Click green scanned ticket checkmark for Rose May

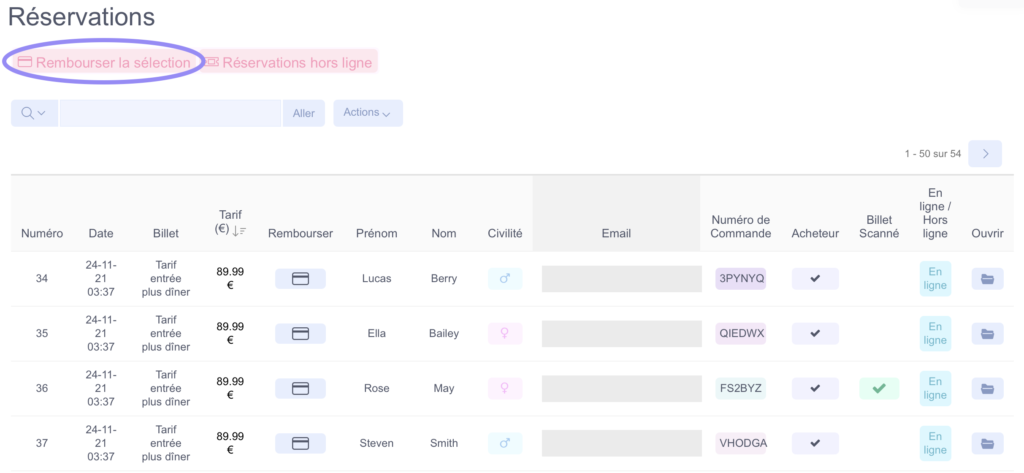click(879, 389)
